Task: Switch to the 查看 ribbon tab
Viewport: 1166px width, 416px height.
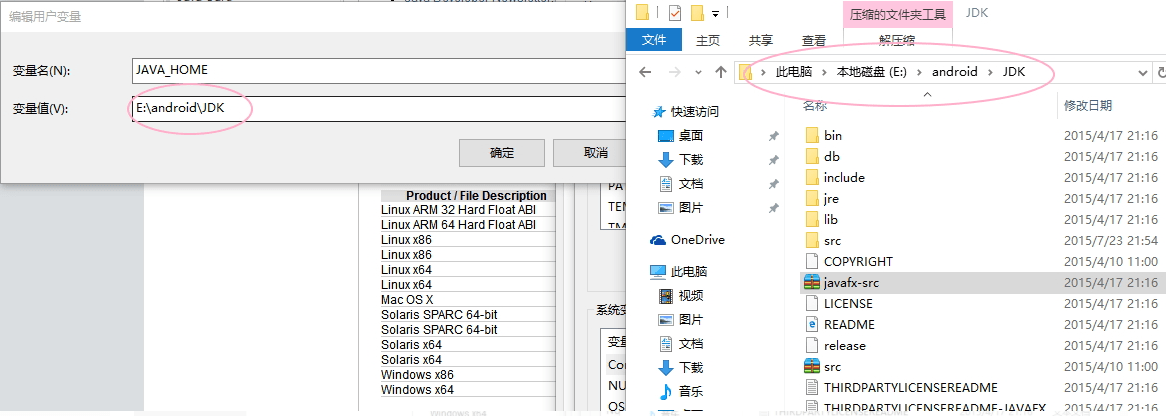Action: (814, 40)
